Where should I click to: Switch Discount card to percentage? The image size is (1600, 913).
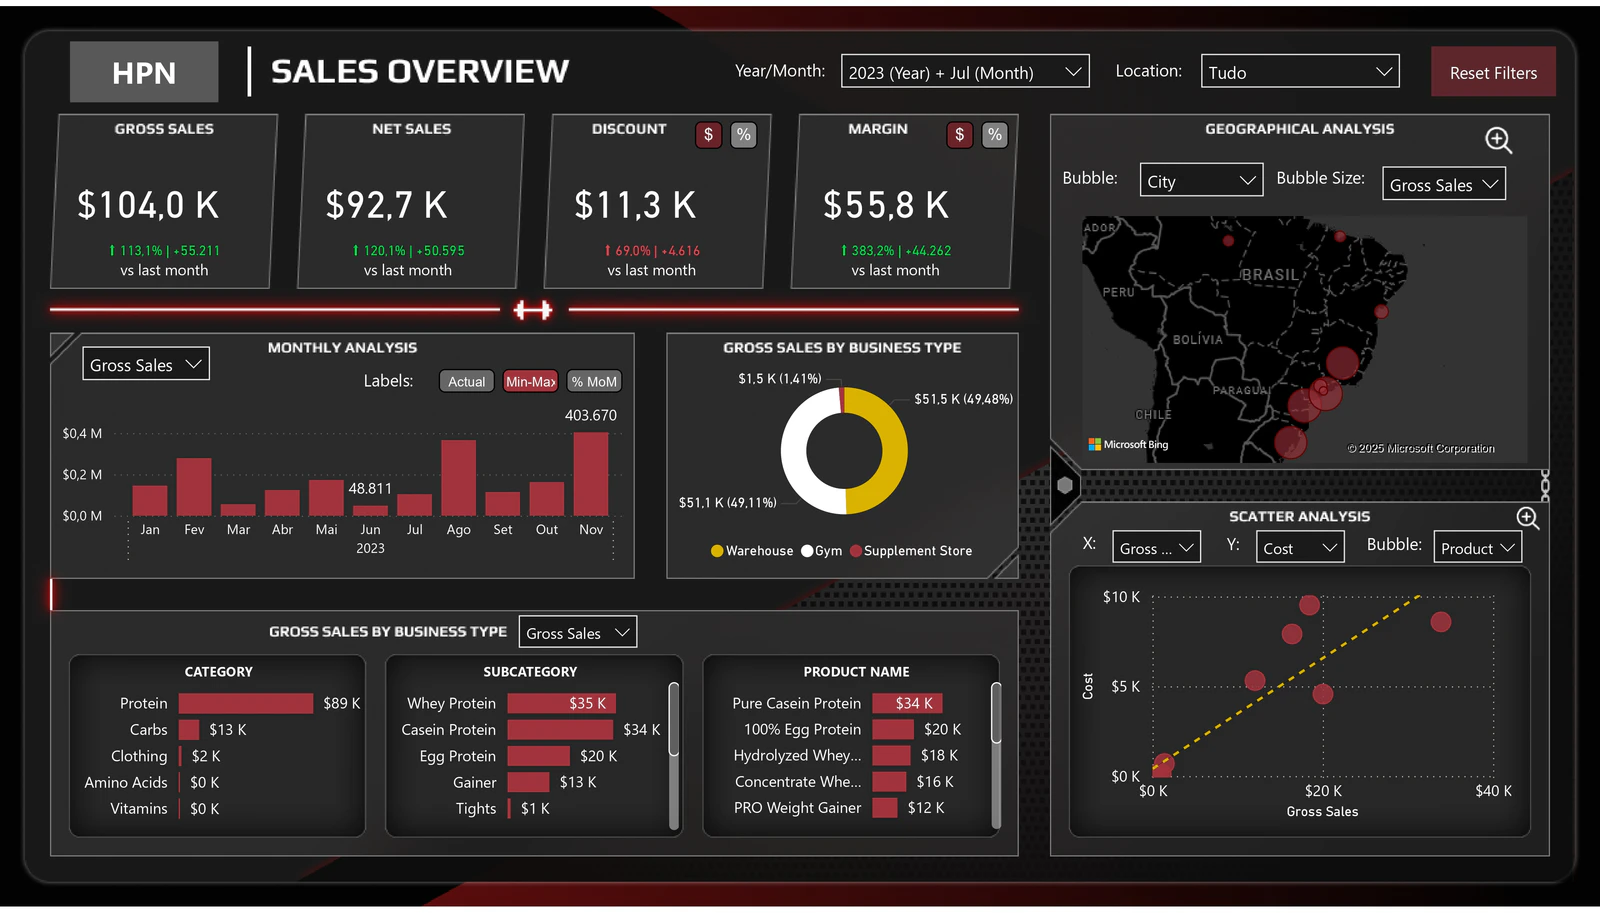[743, 135]
